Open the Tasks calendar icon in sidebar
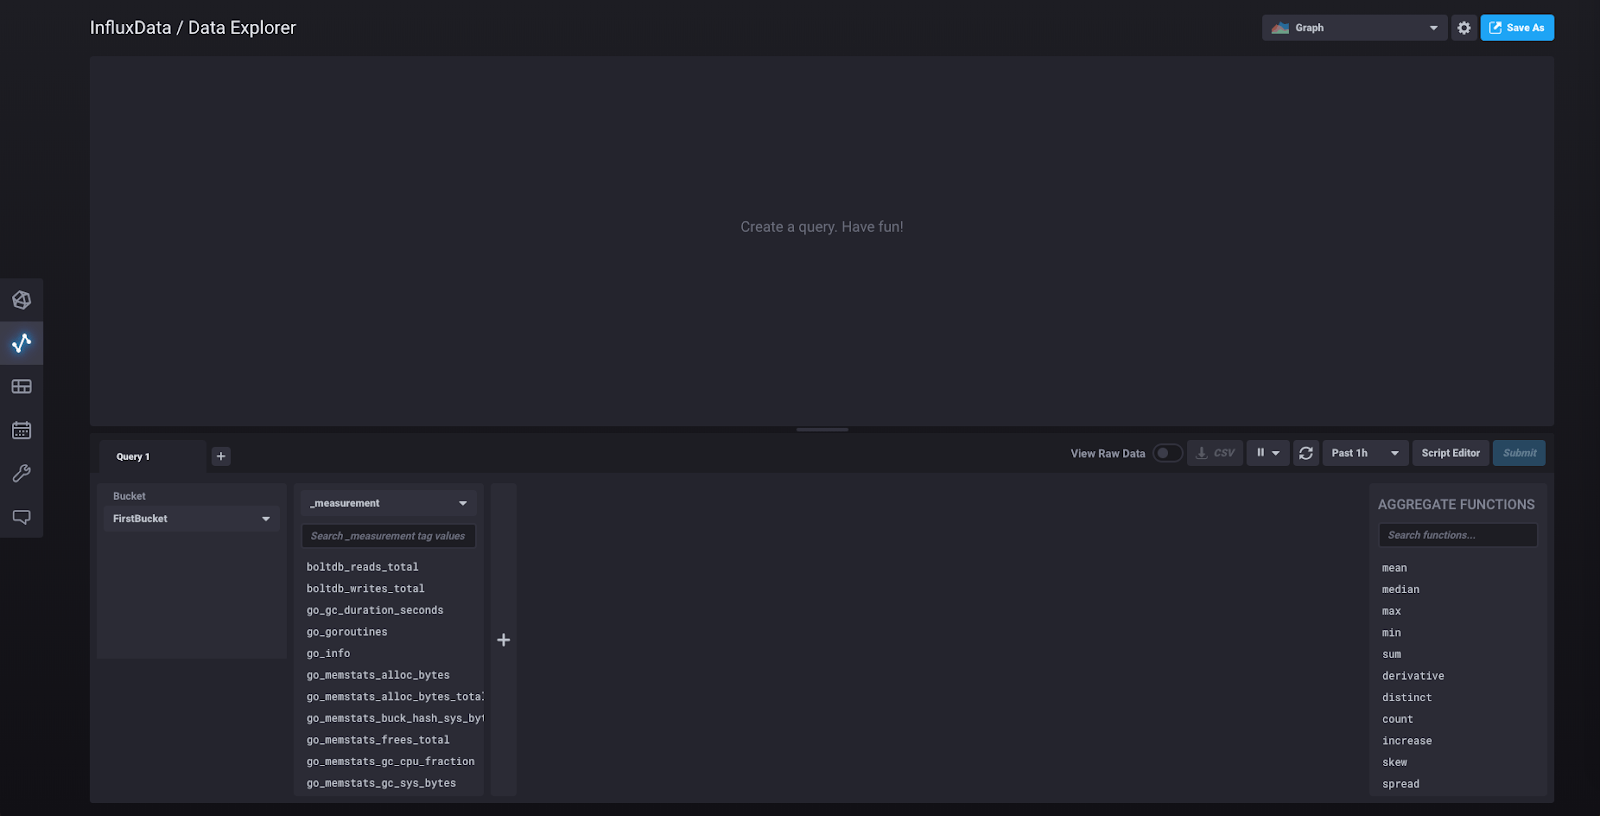This screenshot has height=816, width=1600. pyautogui.click(x=21, y=430)
